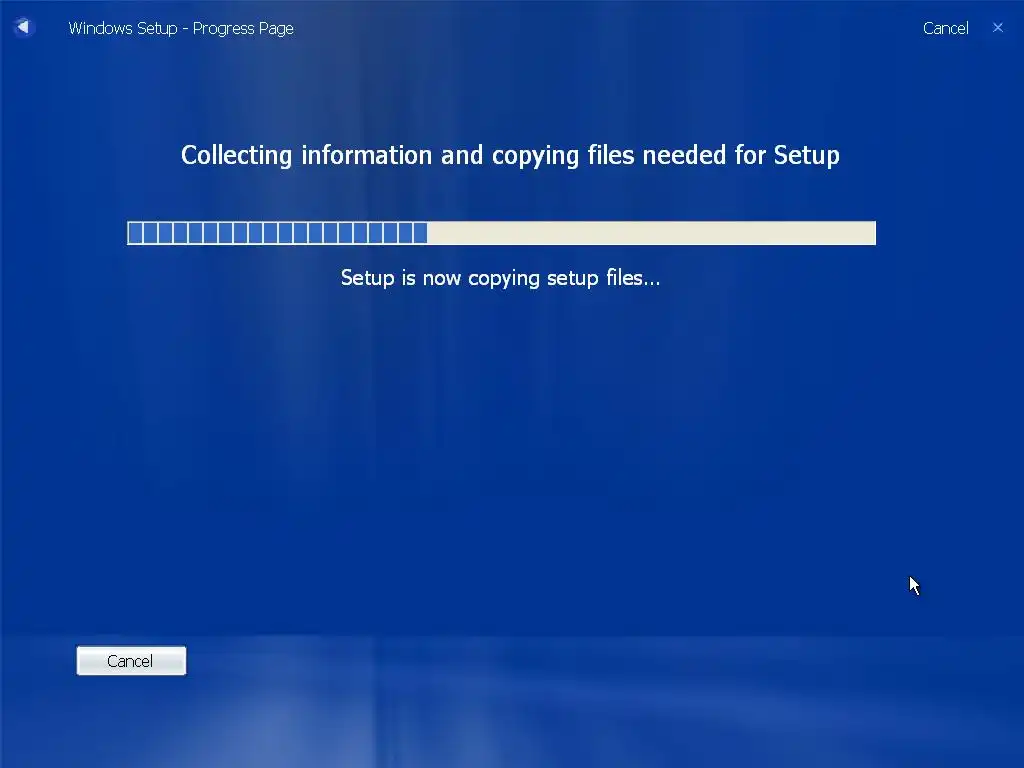Click the last filled block of progress bar

[x=421, y=233]
